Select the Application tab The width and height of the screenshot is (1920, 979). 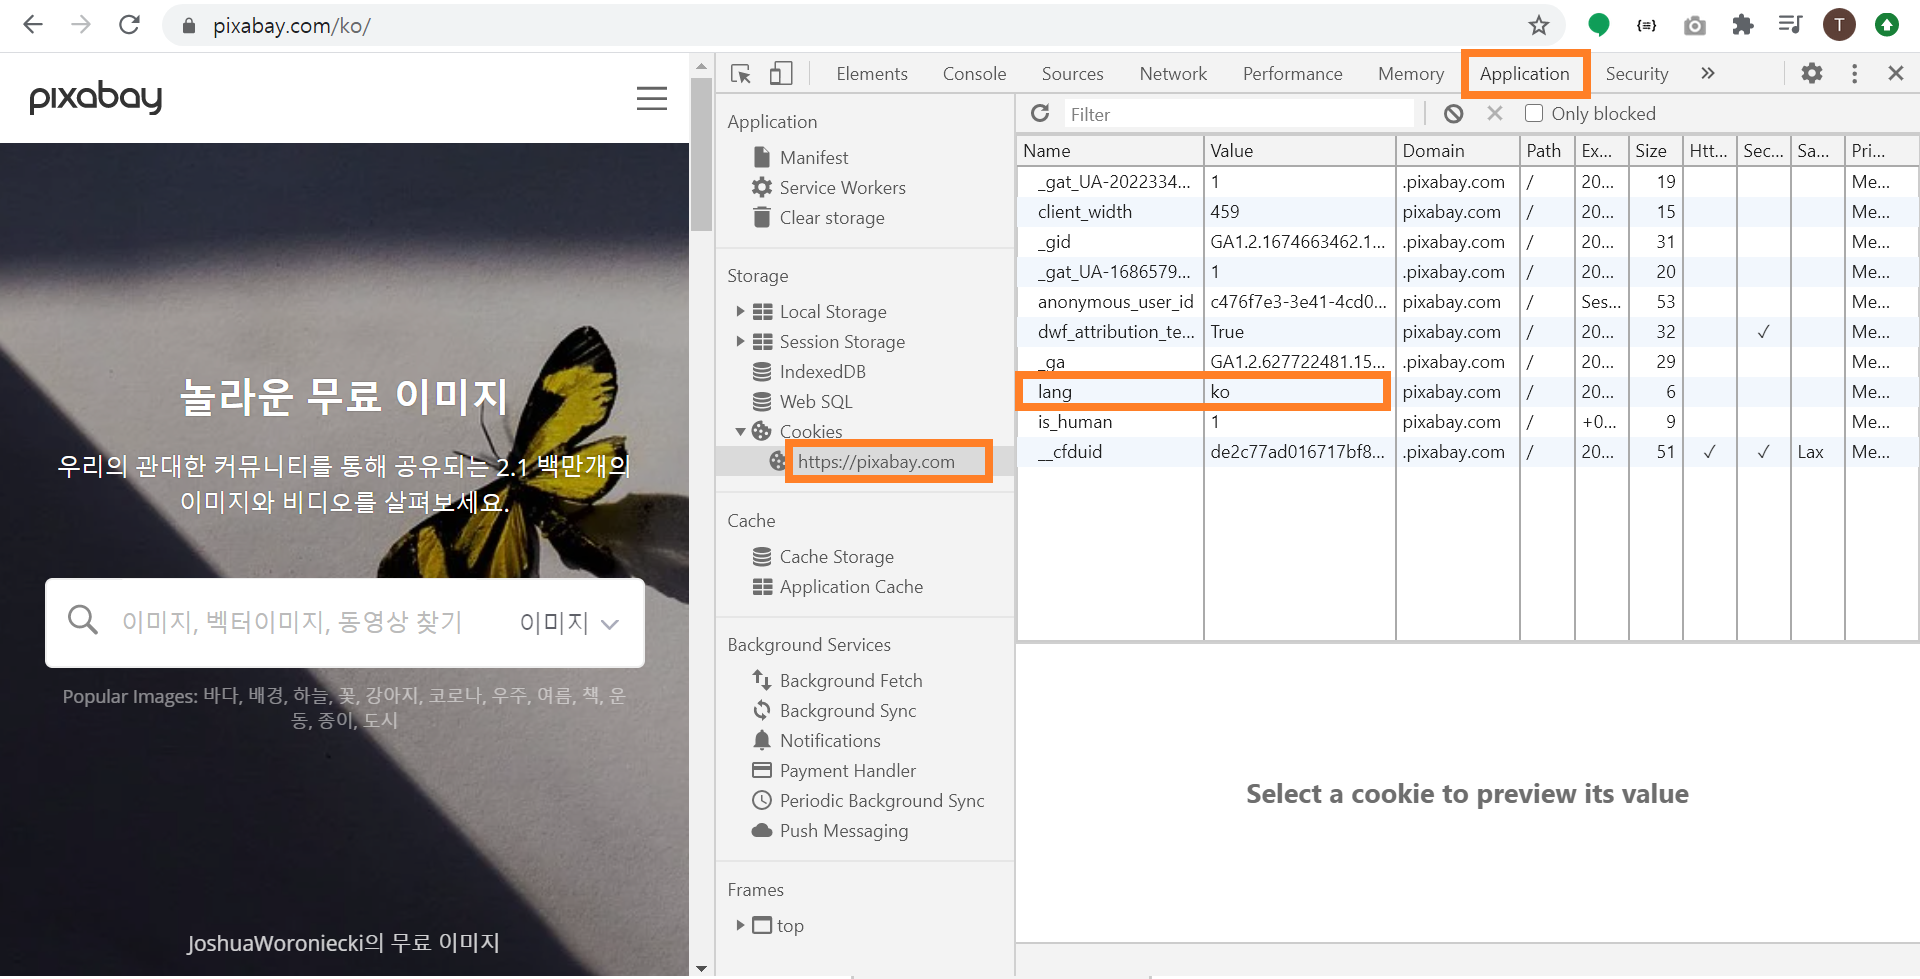click(1524, 74)
